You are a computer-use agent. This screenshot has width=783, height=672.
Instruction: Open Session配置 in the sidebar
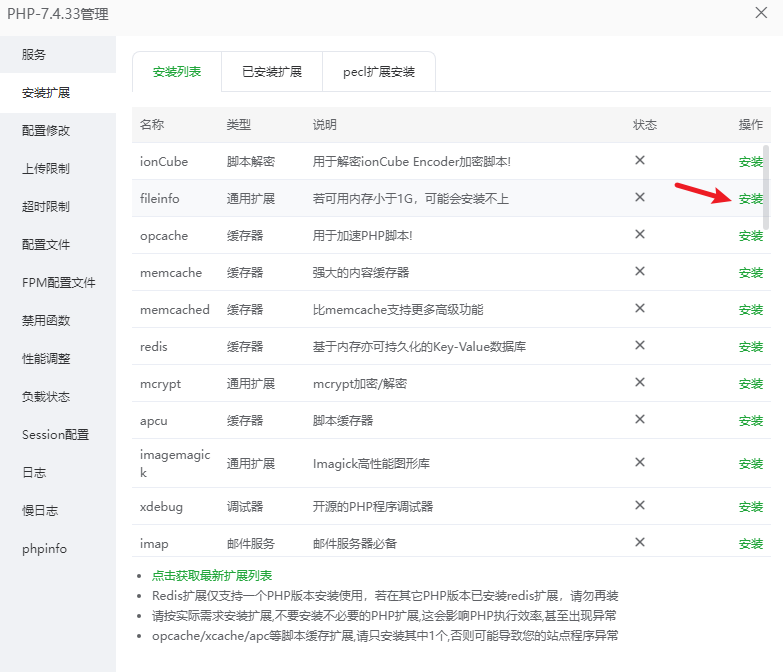pyautogui.click(x=55, y=434)
